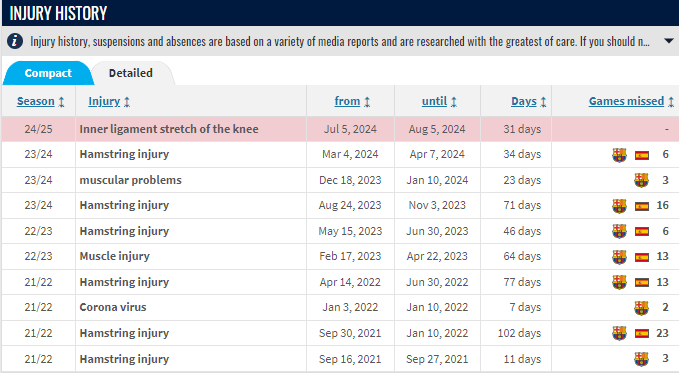
Task: Sort by Games missed column
Action: tap(631, 101)
